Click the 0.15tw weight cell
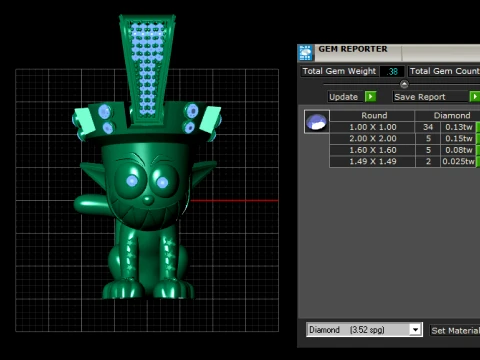This screenshot has width=480, height=360. [x=458, y=138]
